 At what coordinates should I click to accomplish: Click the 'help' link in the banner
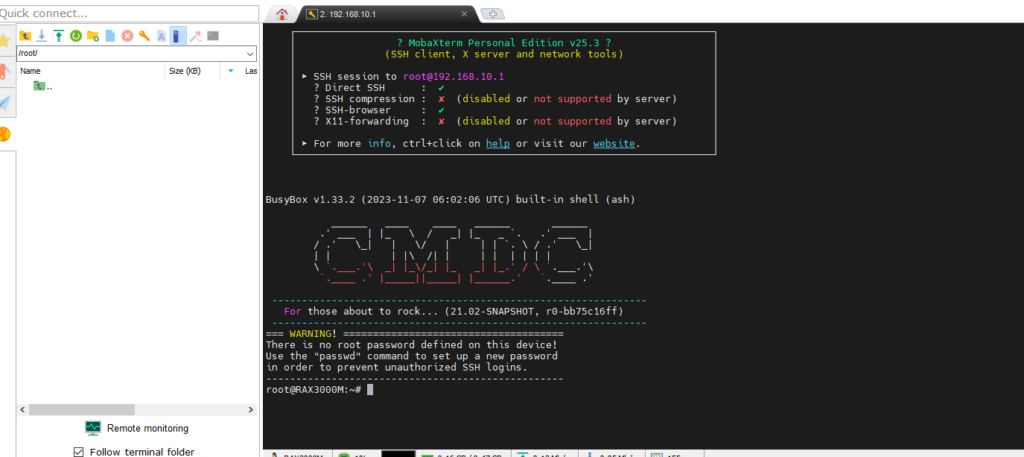[x=498, y=143]
